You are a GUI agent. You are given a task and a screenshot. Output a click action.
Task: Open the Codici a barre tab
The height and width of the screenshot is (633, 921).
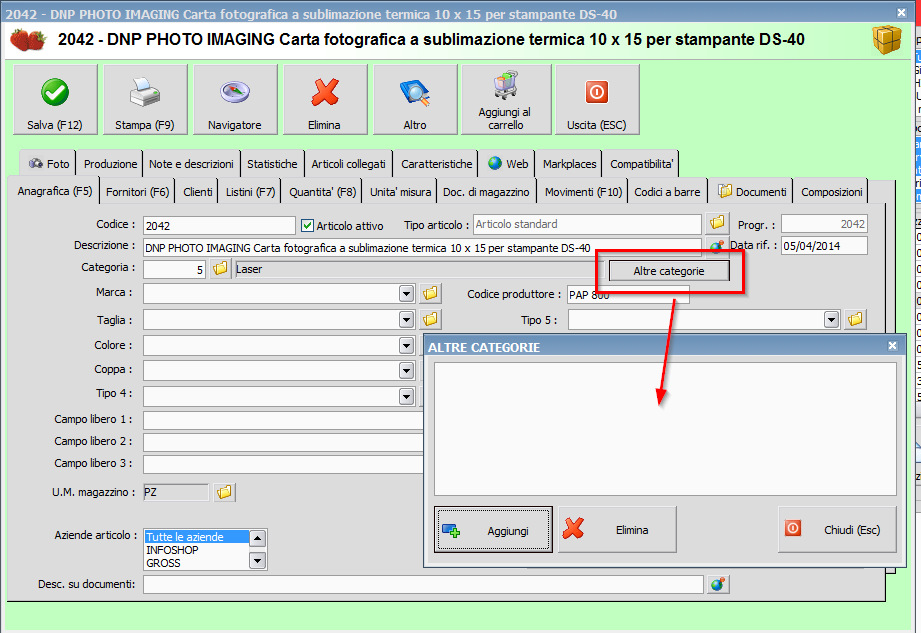[x=667, y=192]
